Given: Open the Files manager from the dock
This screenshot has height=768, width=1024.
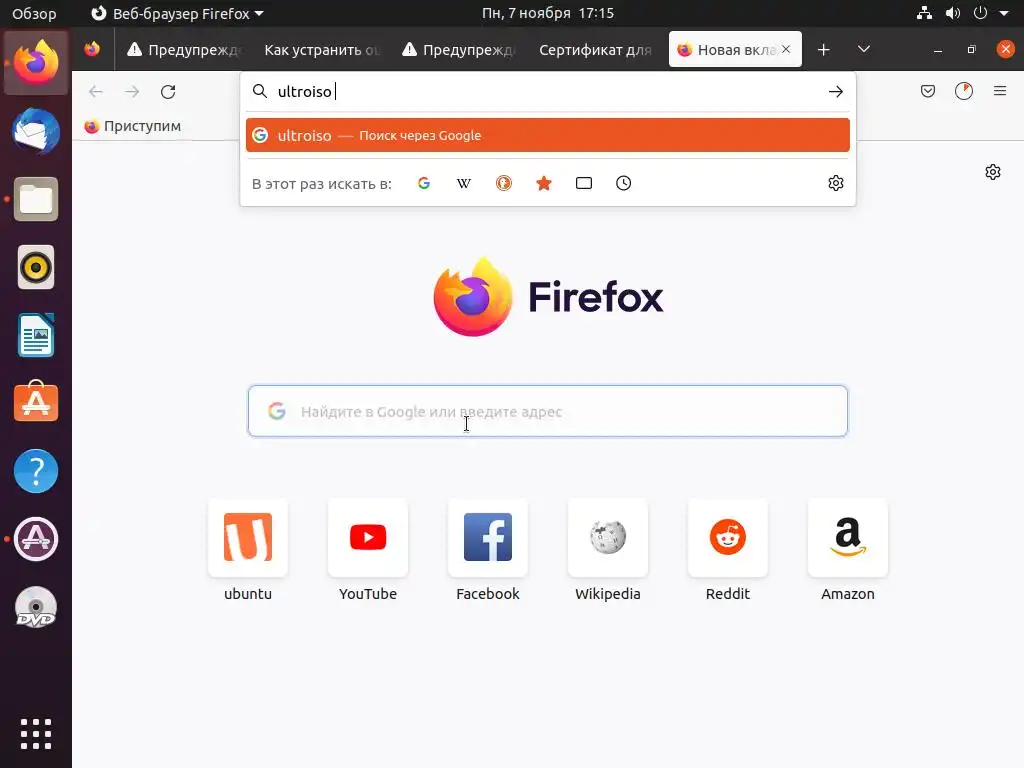Looking at the screenshot, I should [36, 199].
